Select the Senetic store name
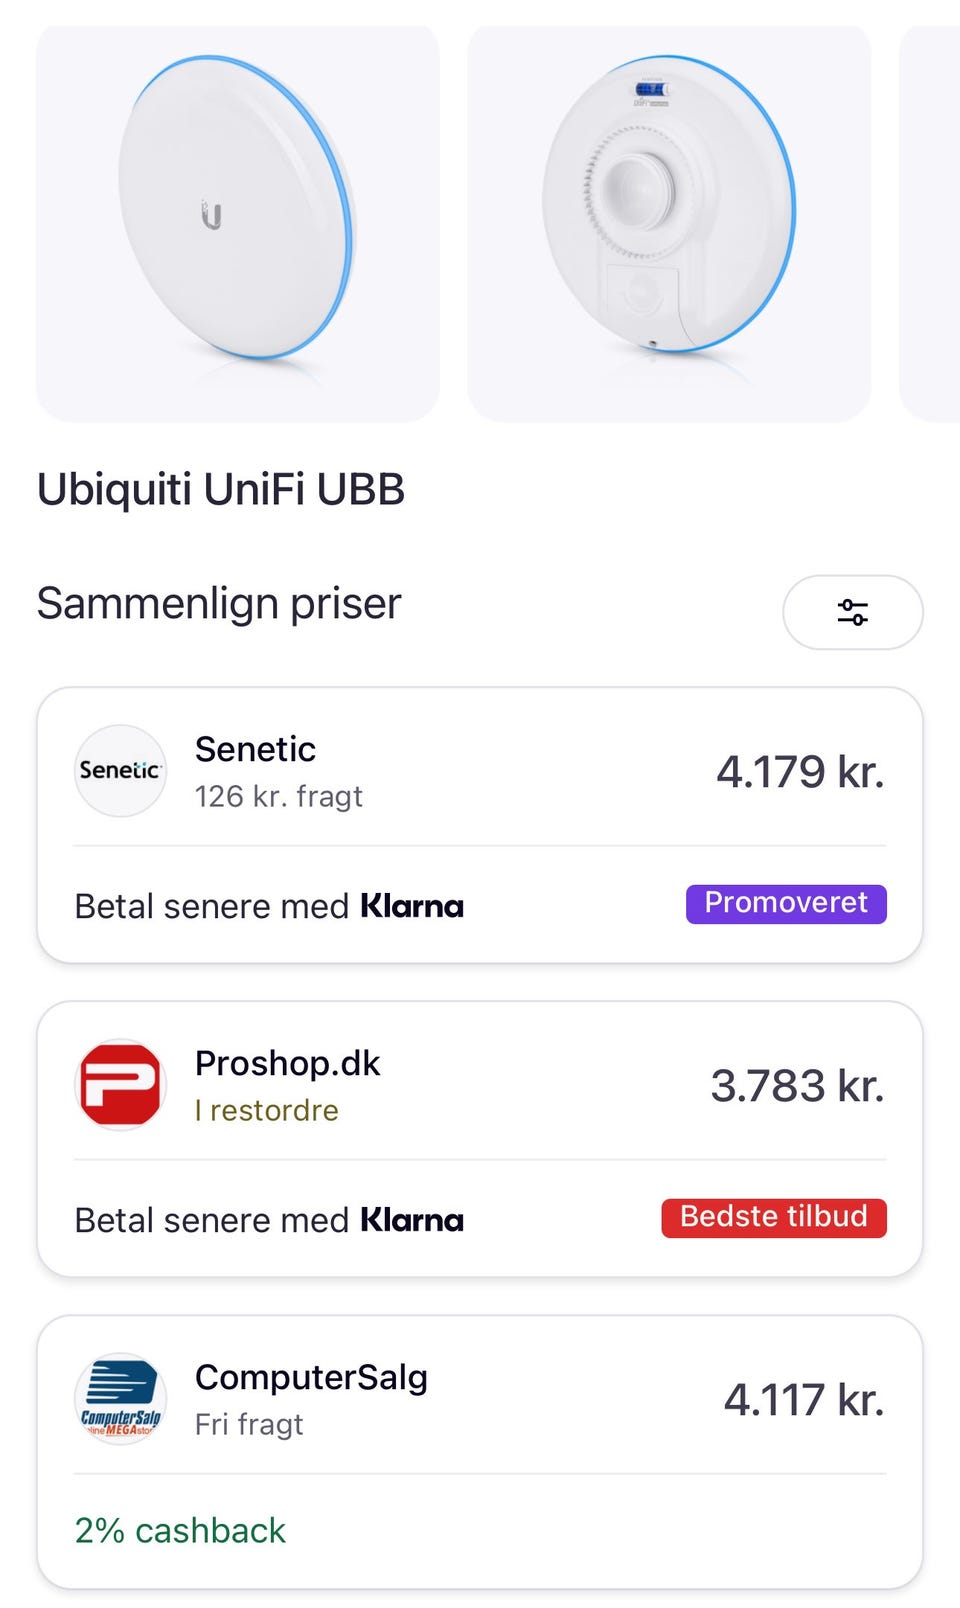960x1608 pixels. coord(255,749)
